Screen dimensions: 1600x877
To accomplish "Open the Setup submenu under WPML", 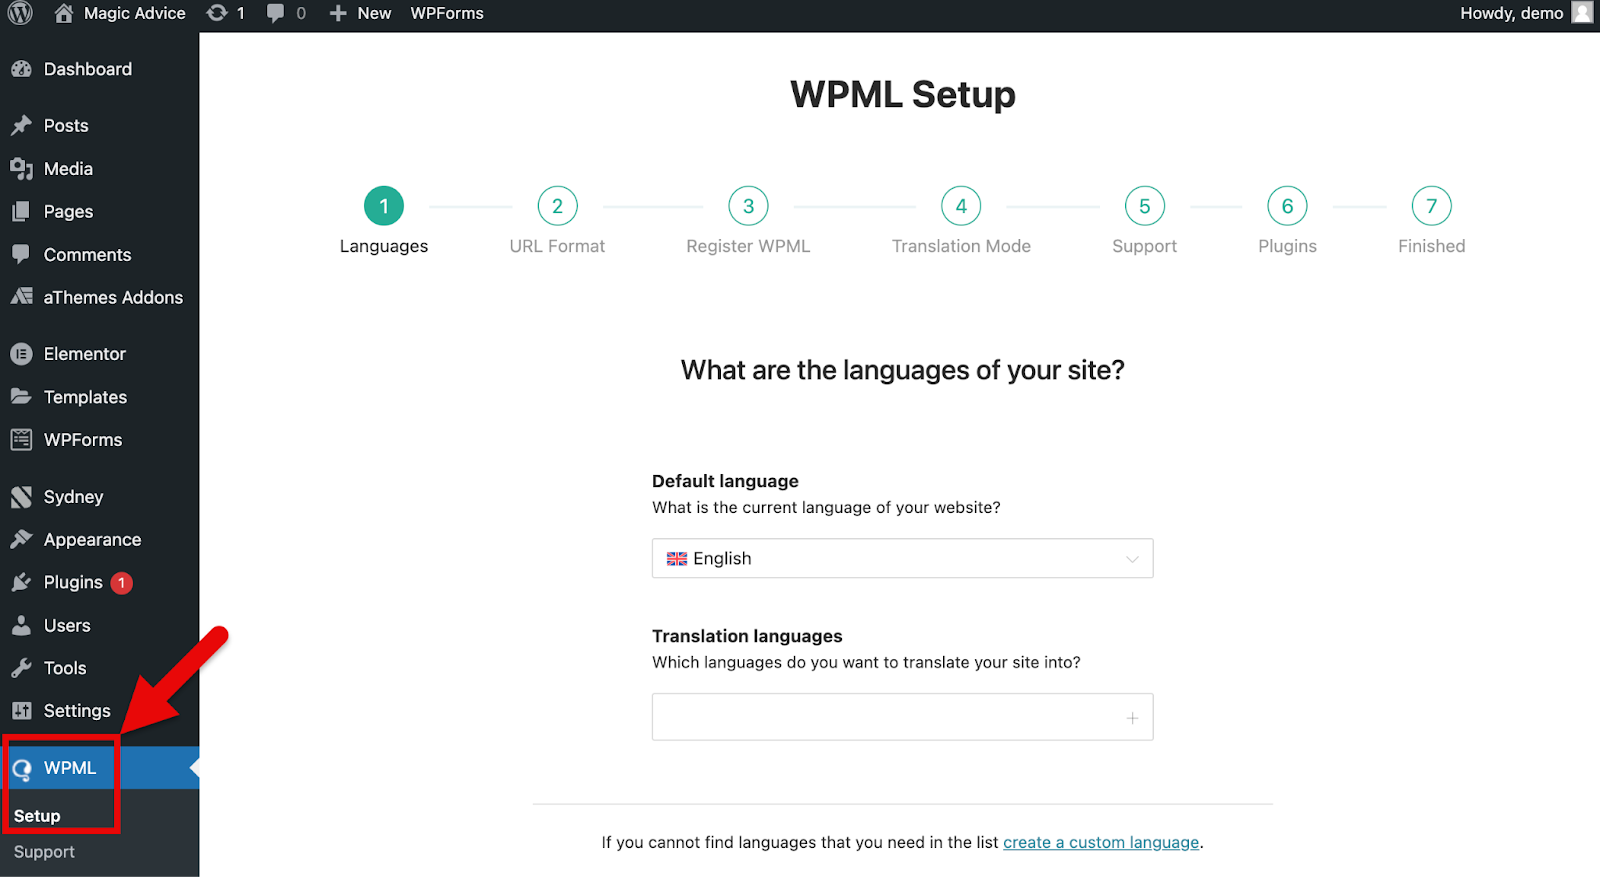I will coord(37,816).
